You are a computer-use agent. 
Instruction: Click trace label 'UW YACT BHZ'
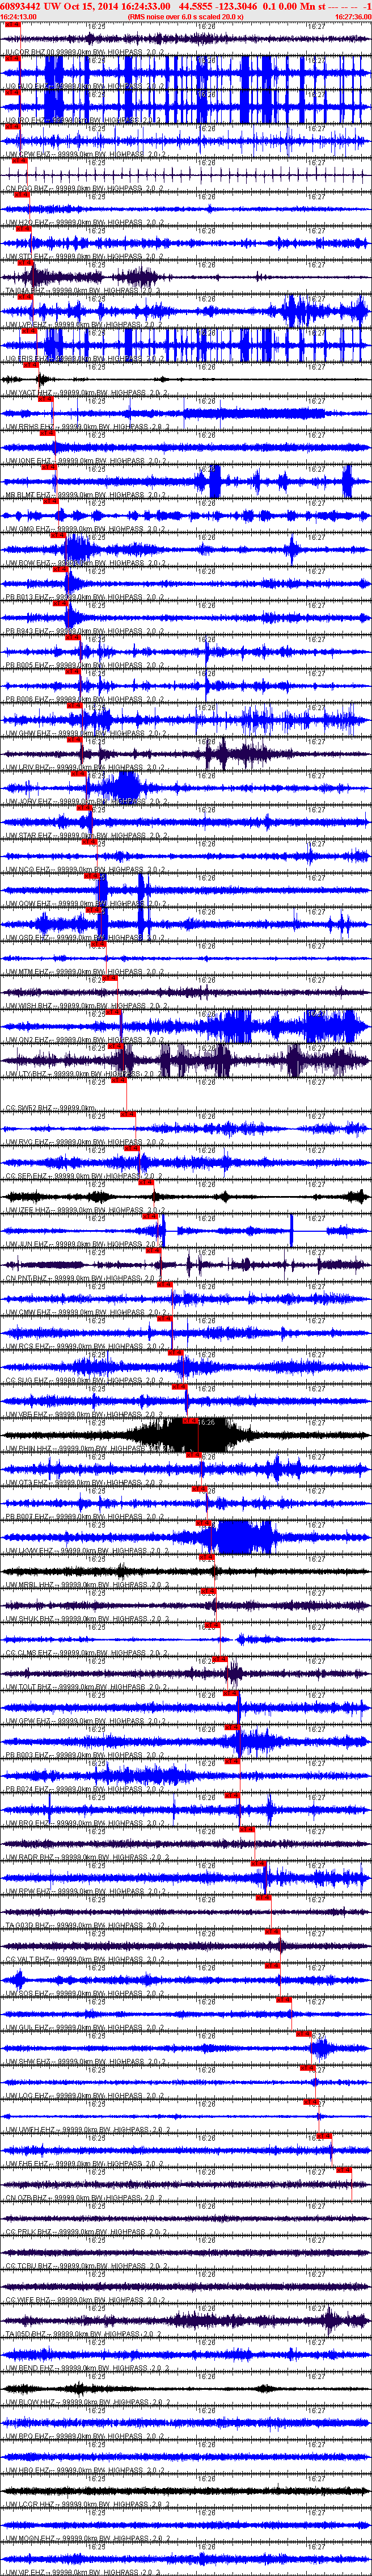pyautogui.click(x=28, y=393)
